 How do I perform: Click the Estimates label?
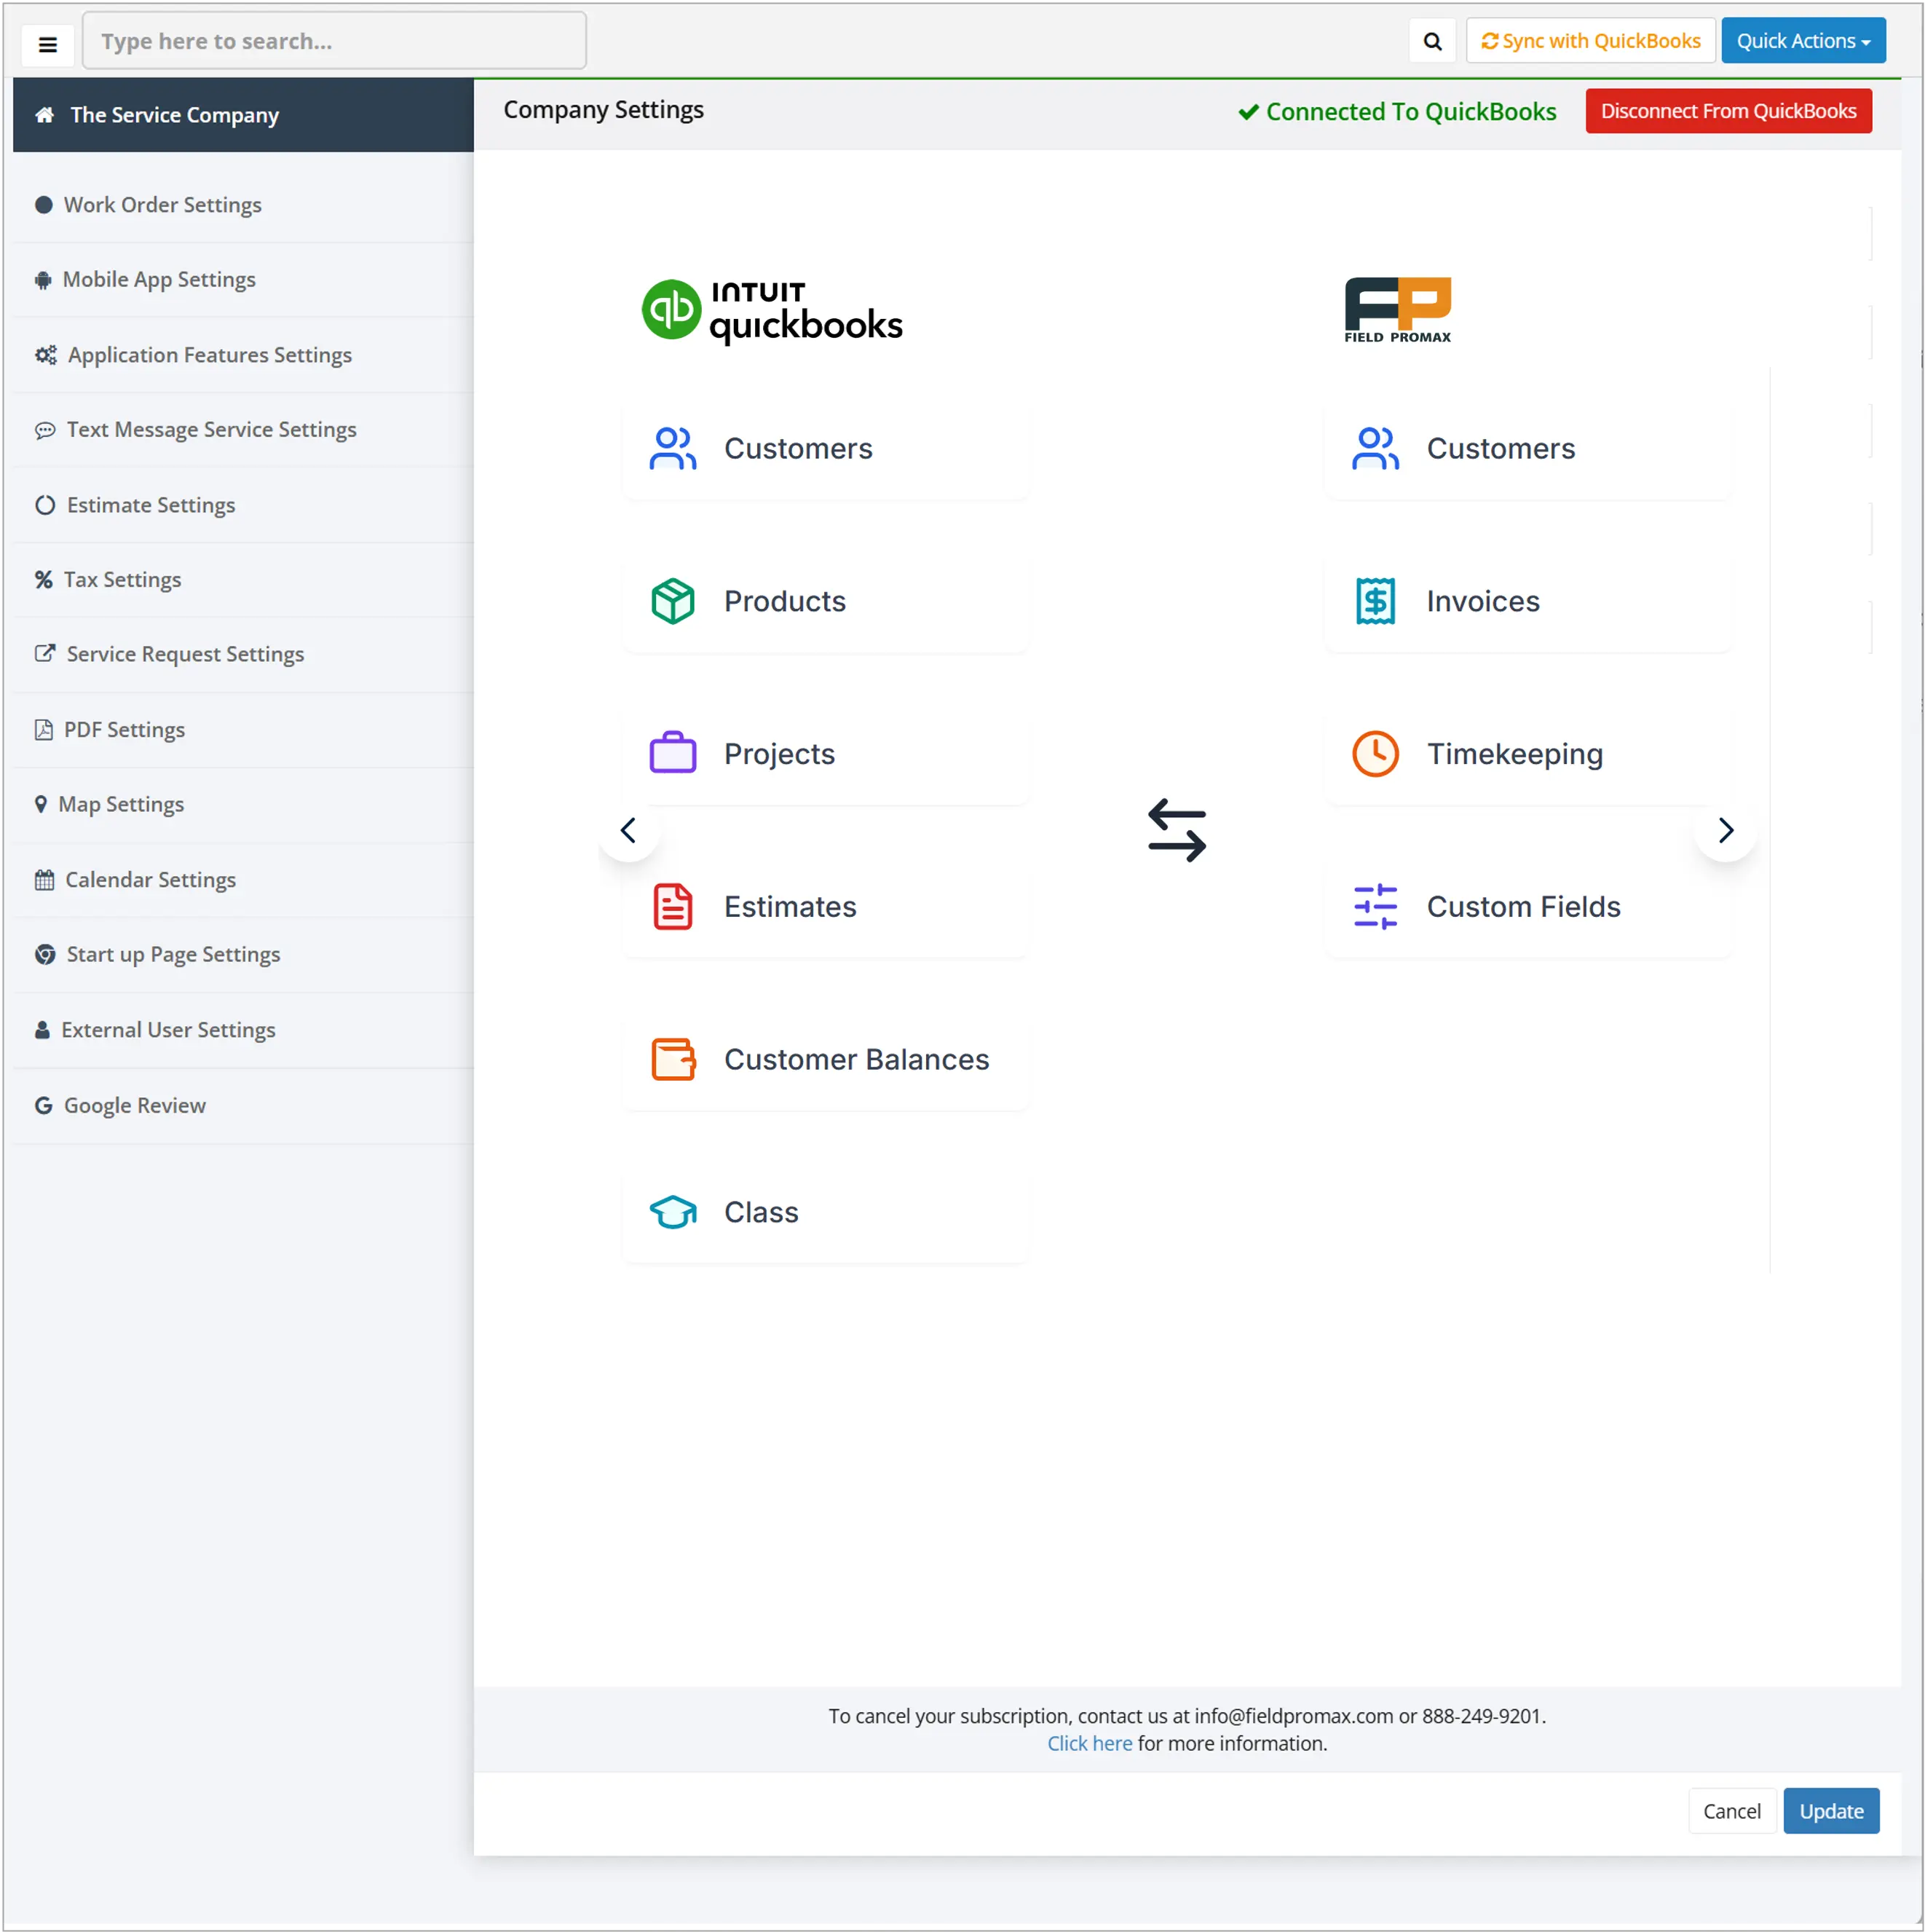(x=791, y=907)
